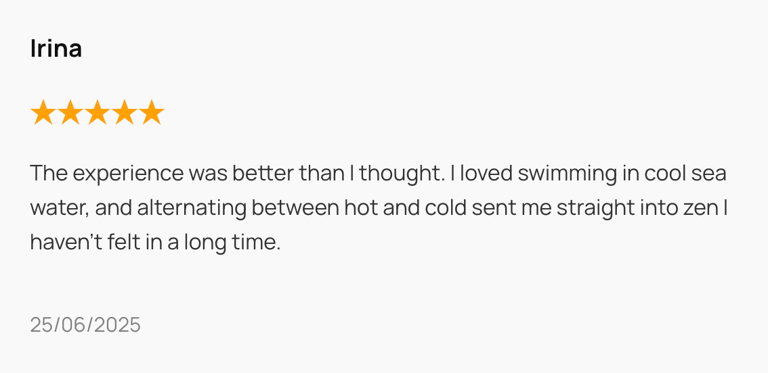This screenshot has width=768, height=373.
Task: Click the word 'swimming' in the review text
Action: [567, 175]
